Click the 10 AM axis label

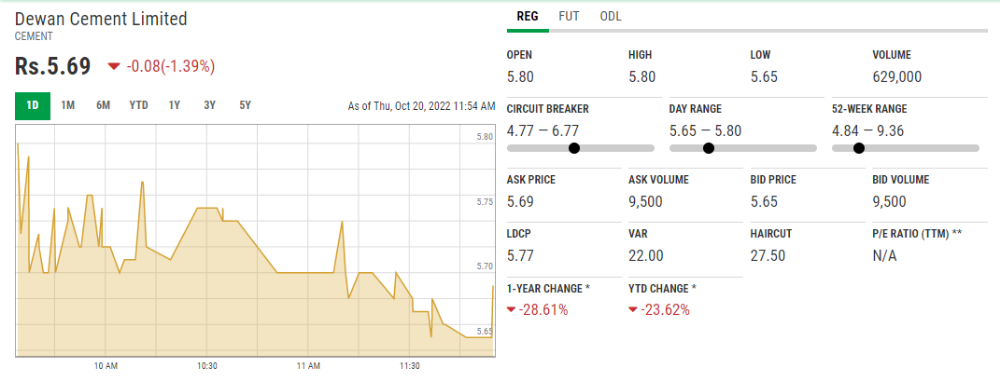click(x=105, y=366)
